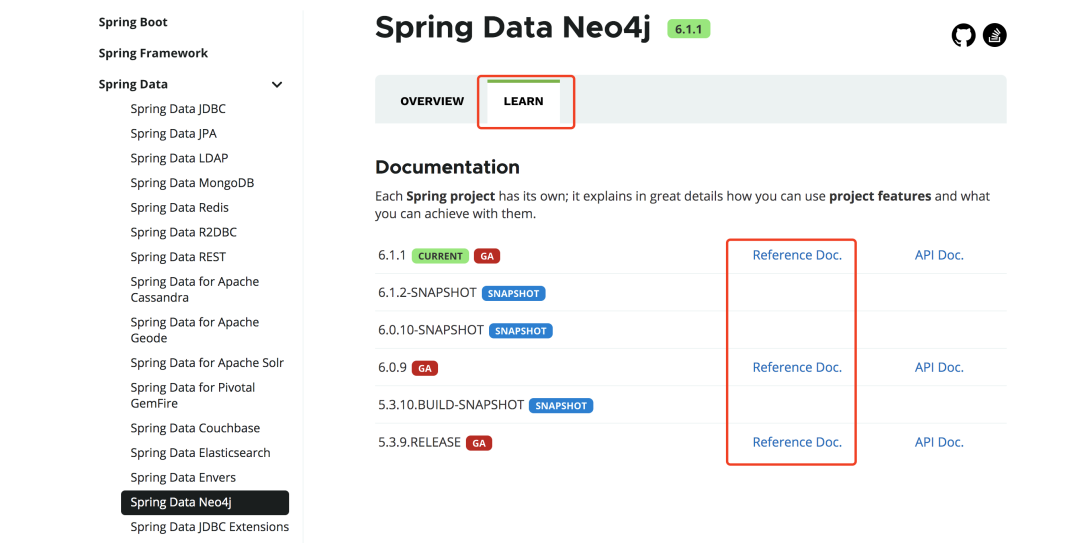Open Spring Data Redis project
The image size is (1080, 543).
pyautogui.click(x=179, y=207)
